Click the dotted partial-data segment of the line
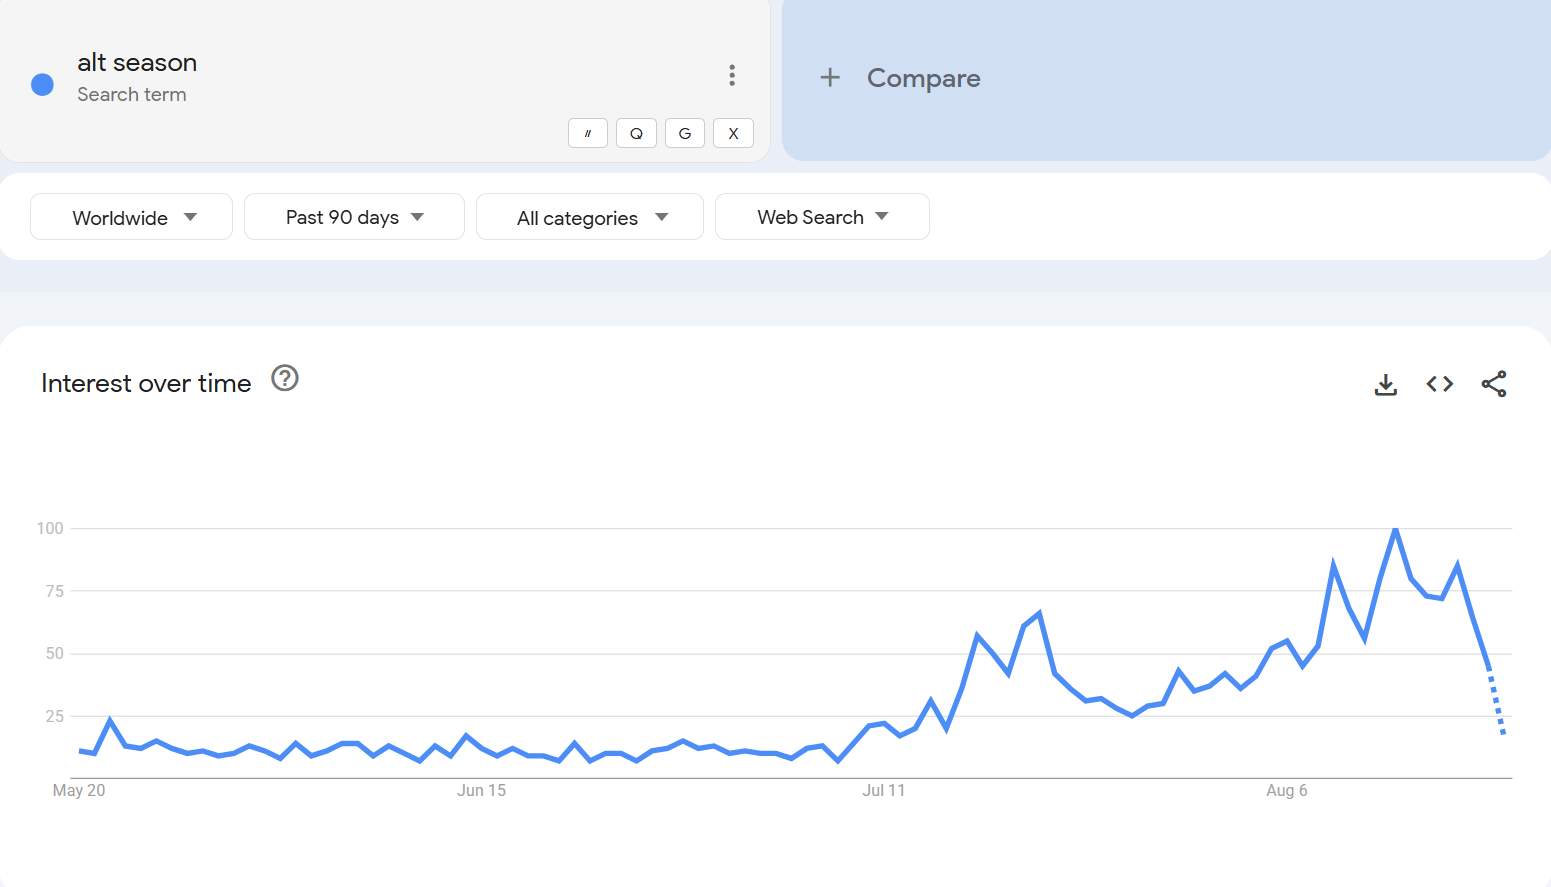 click(1497, 704)
